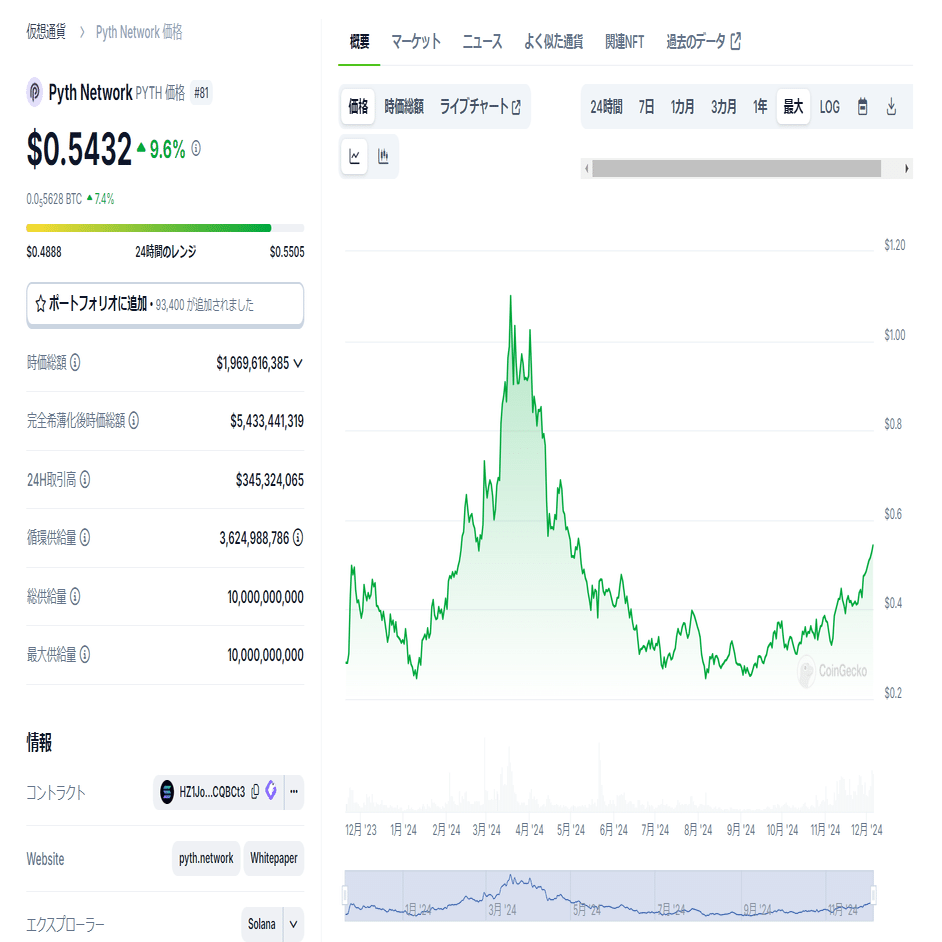Open info icon beside 24H取引高
This screenshot has width=942, height=942.
[85, 479]
